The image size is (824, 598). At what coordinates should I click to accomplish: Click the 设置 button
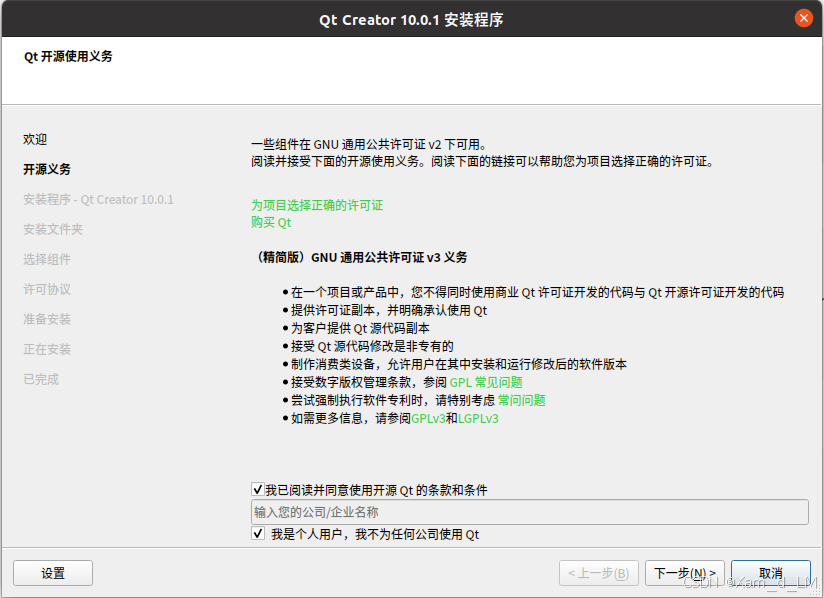[53, 573]
